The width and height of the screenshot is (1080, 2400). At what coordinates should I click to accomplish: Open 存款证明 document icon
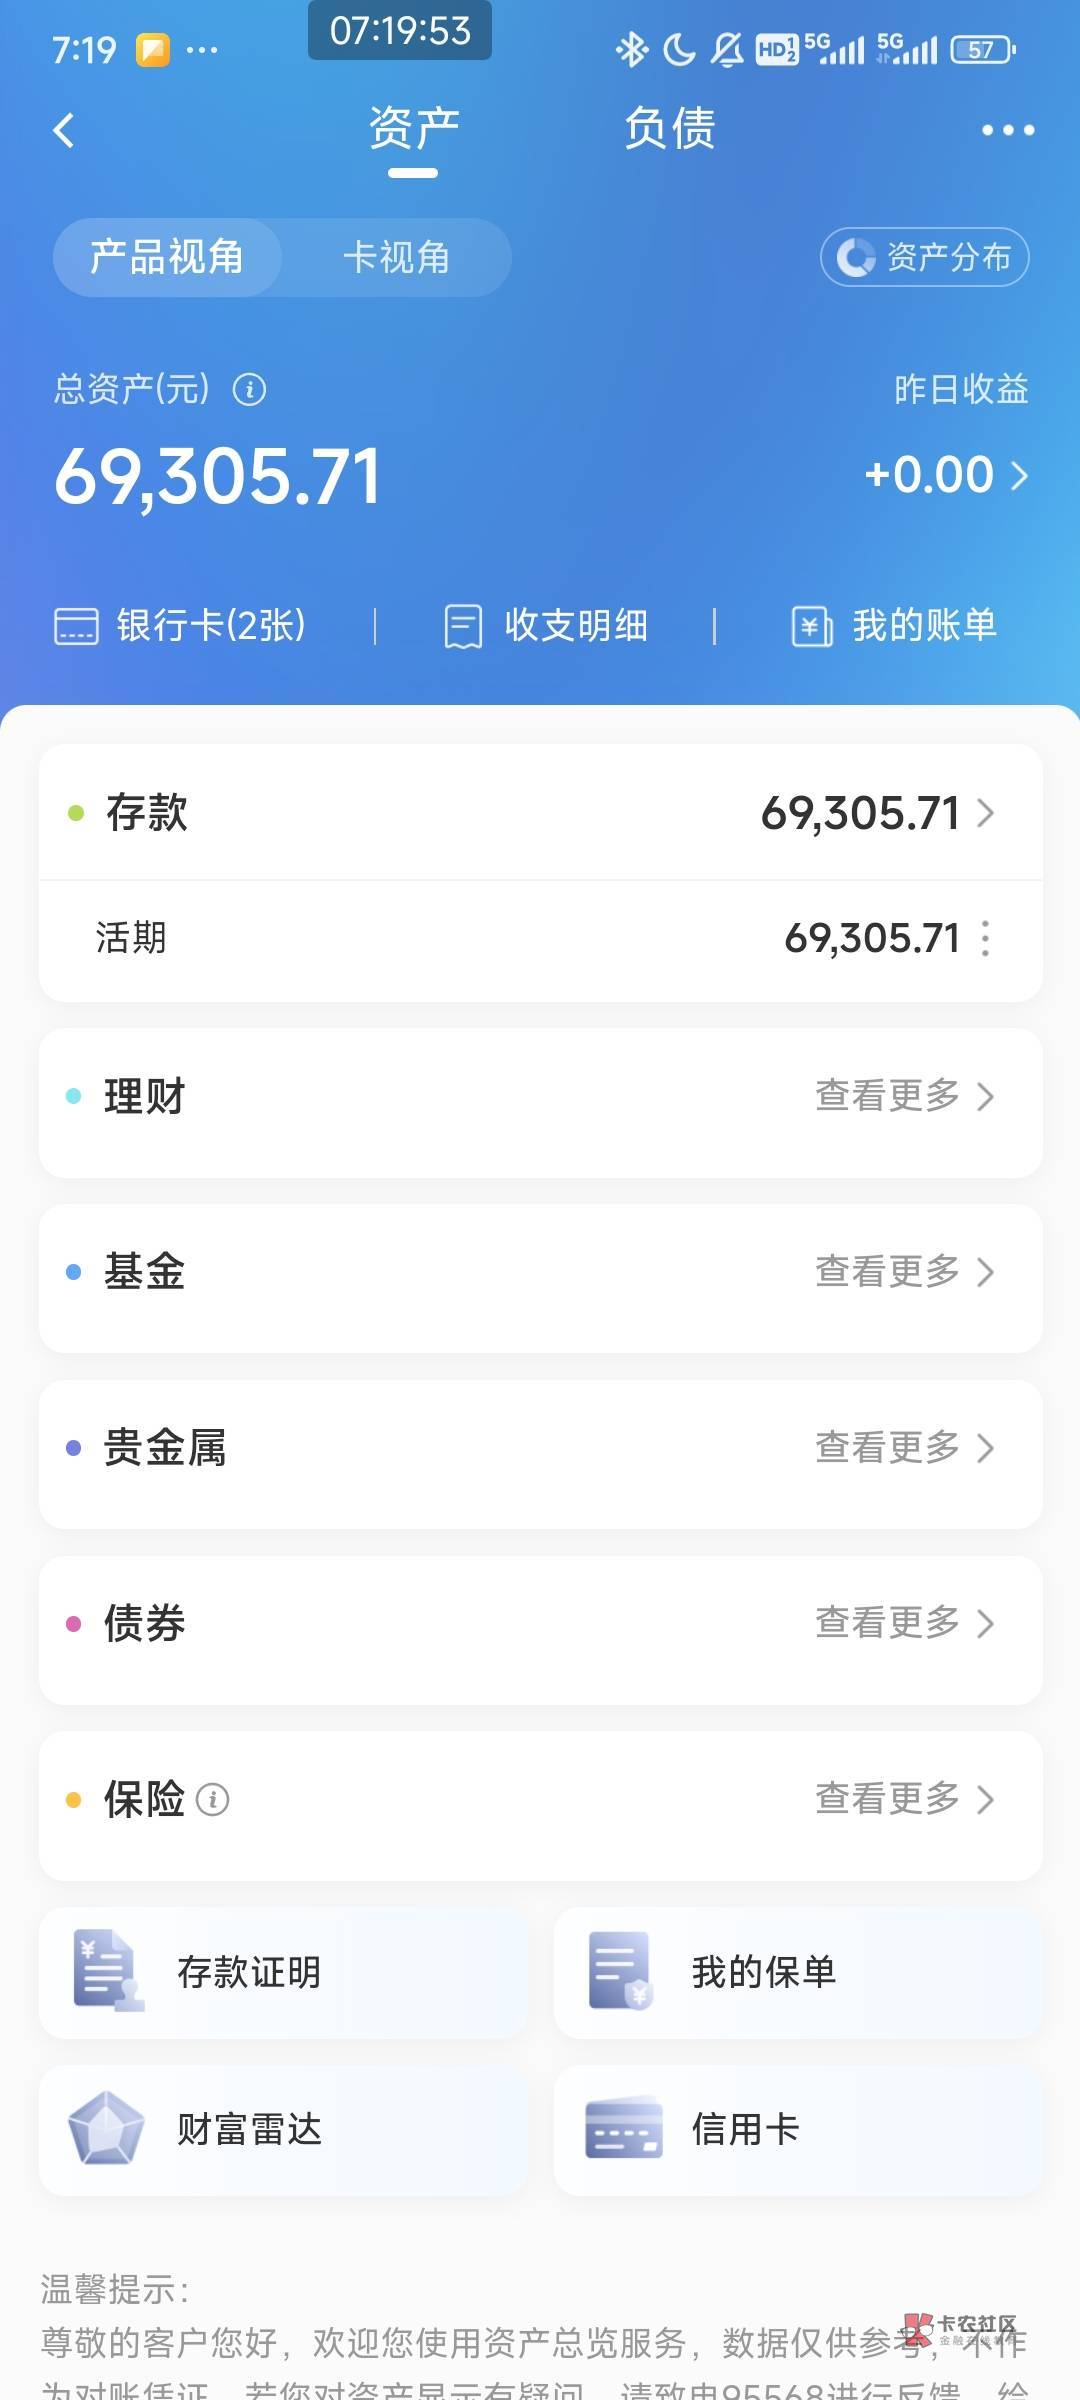point(108,1971)
